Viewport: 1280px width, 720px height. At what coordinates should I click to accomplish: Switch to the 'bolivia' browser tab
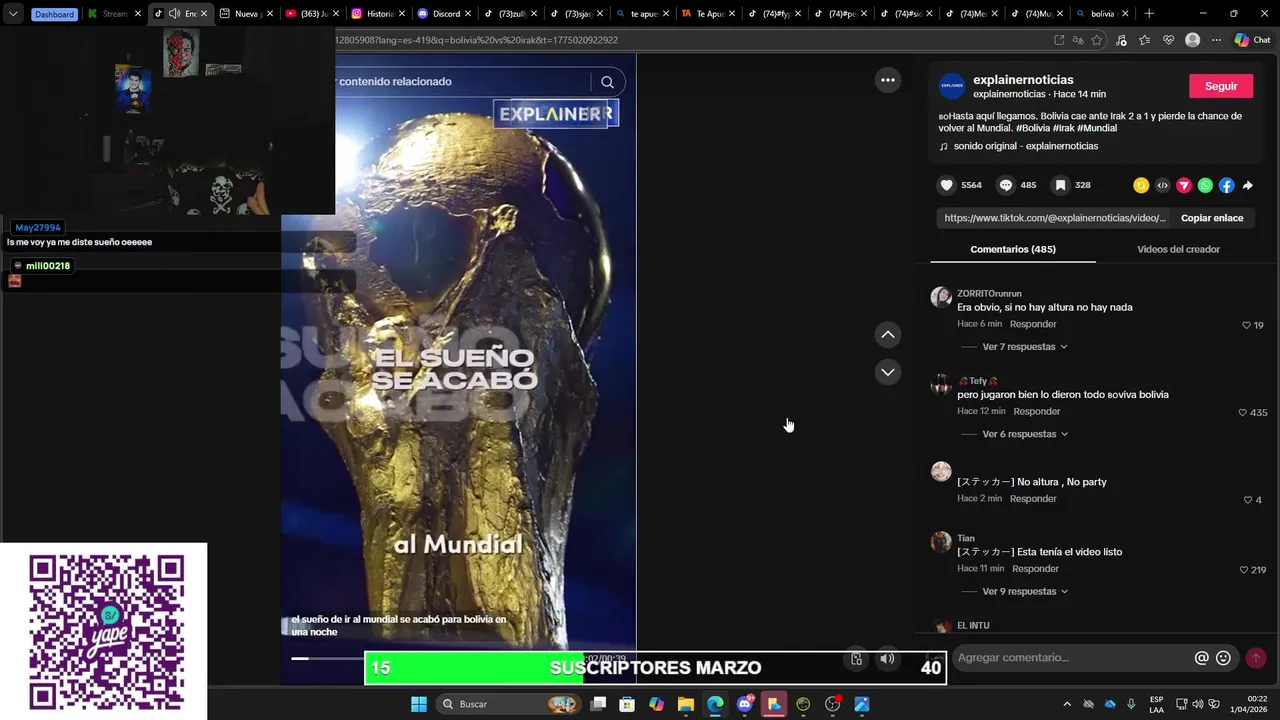[1103, 14]
